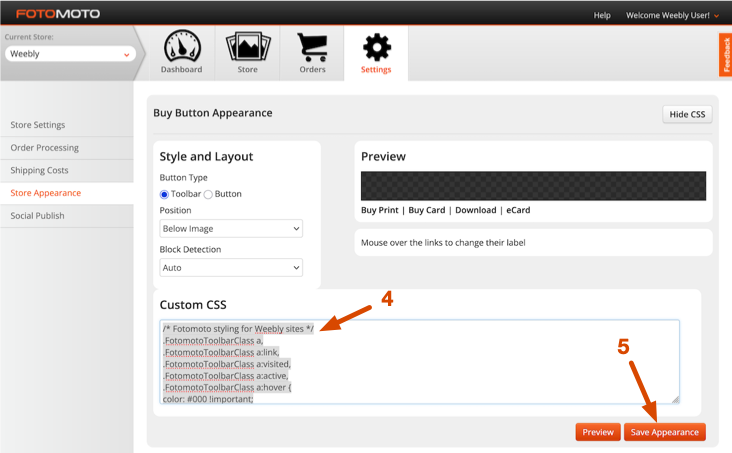Click the Buy Print preview link

click(380, 210)
